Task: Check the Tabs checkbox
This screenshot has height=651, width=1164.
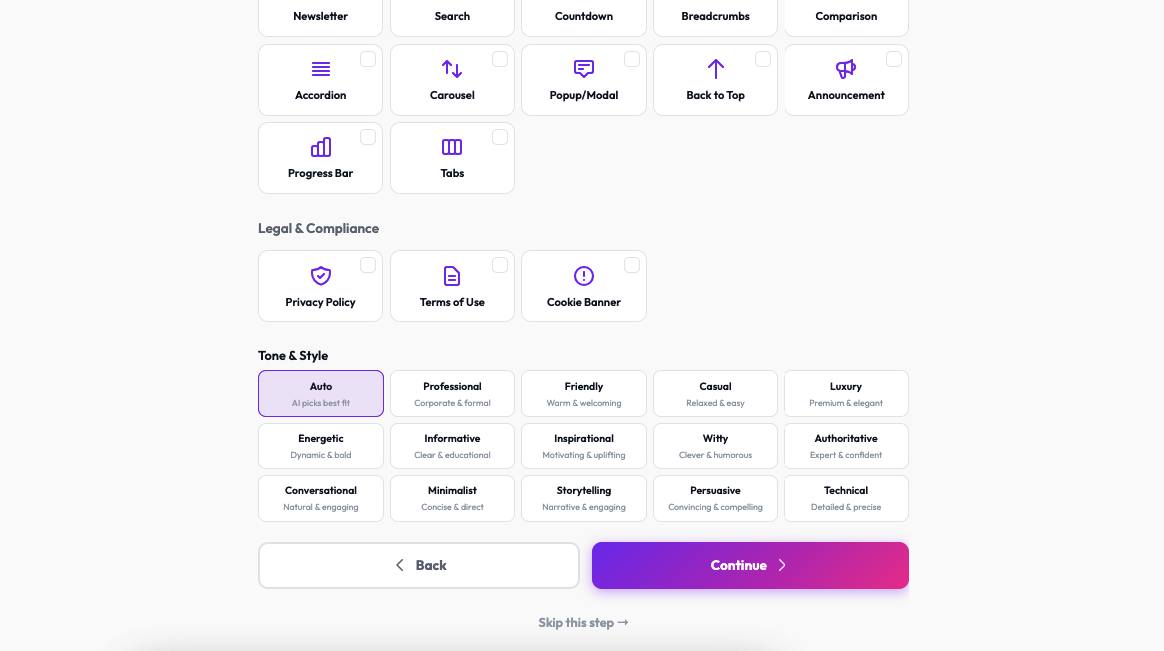Action: [x=500, y=137]
